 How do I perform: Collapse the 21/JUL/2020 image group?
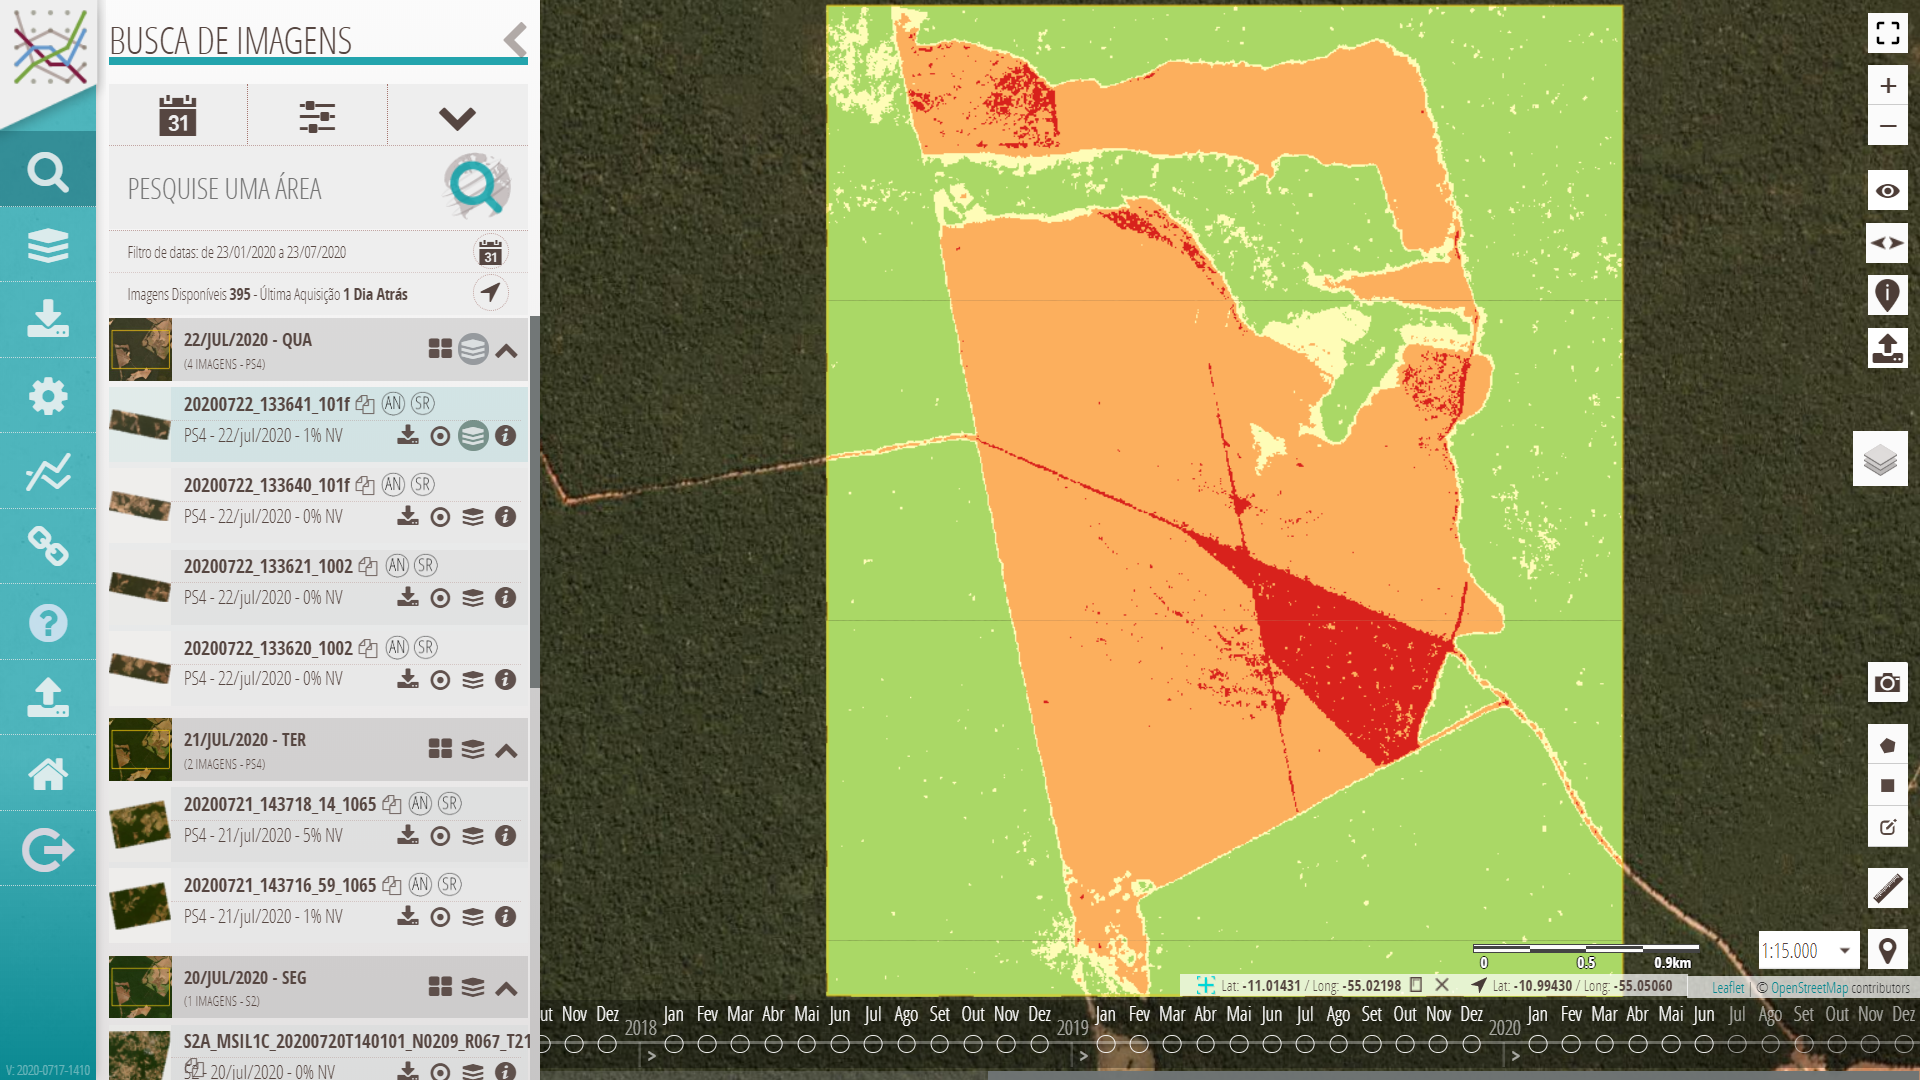coord(506,750)
